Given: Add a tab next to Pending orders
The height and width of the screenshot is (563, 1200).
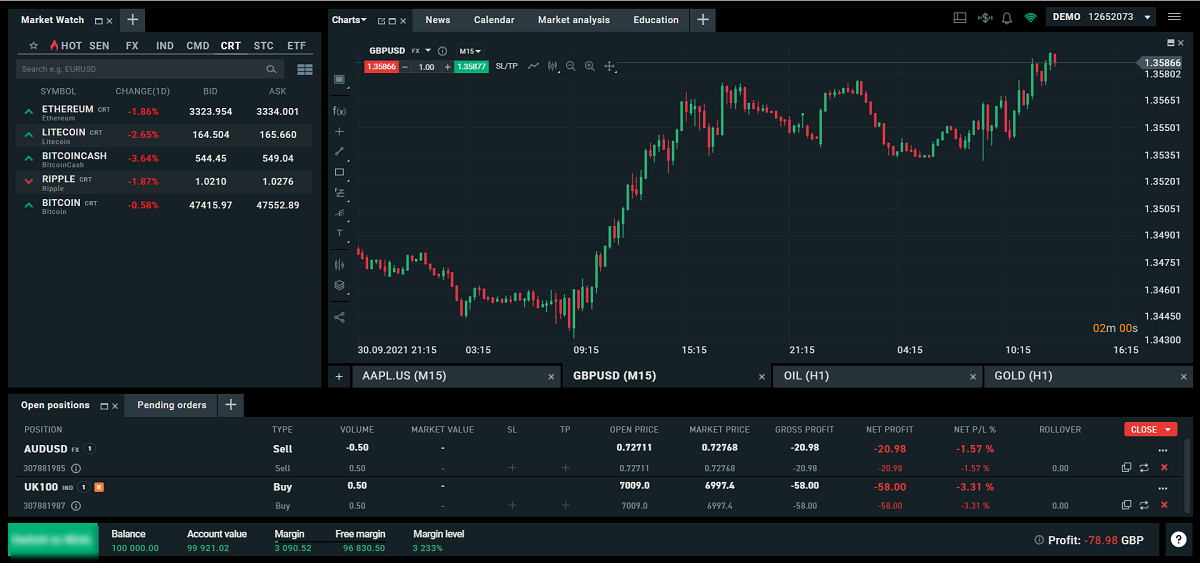Looking at the screenshot, I should point(231,405).
